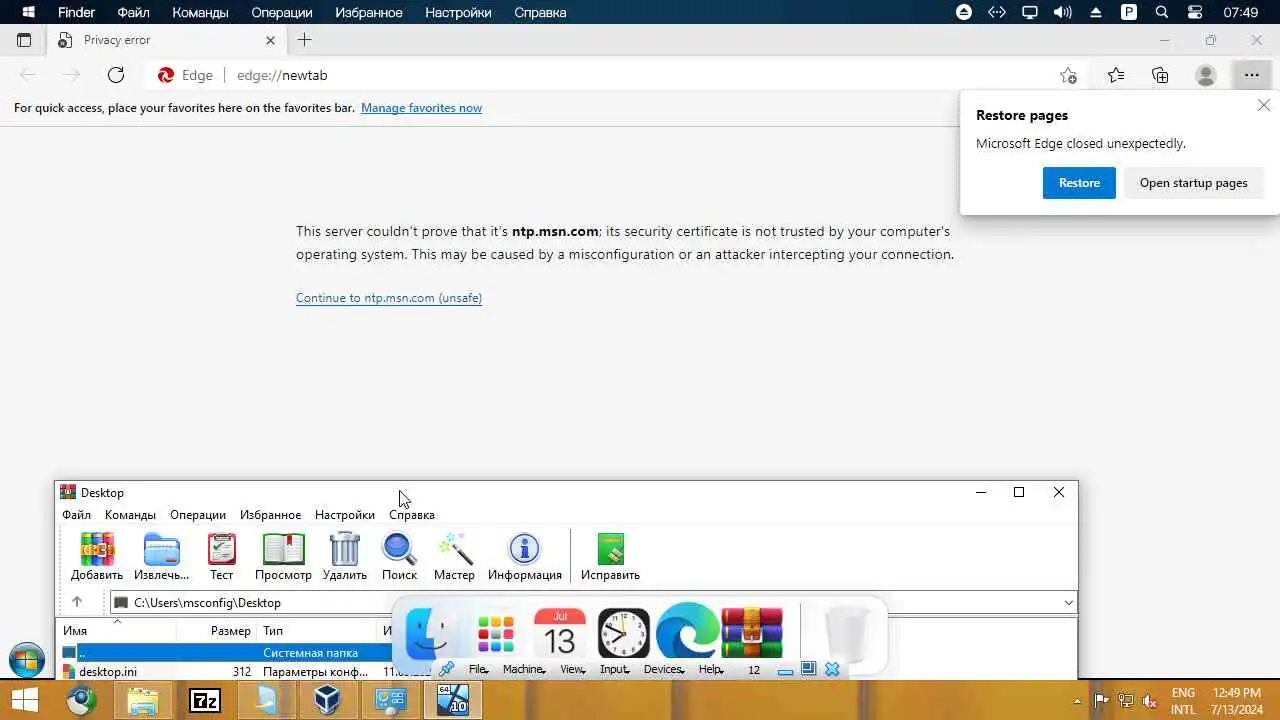Show hidden tray icons arrow

1077,701
